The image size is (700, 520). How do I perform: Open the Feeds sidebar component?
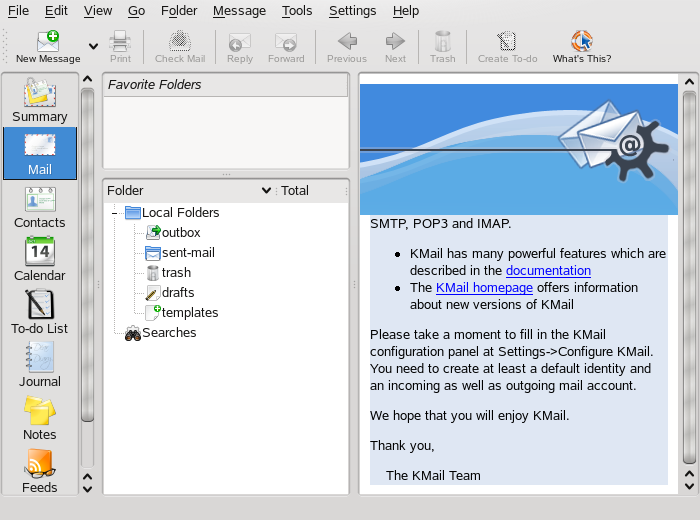(40, 471)
